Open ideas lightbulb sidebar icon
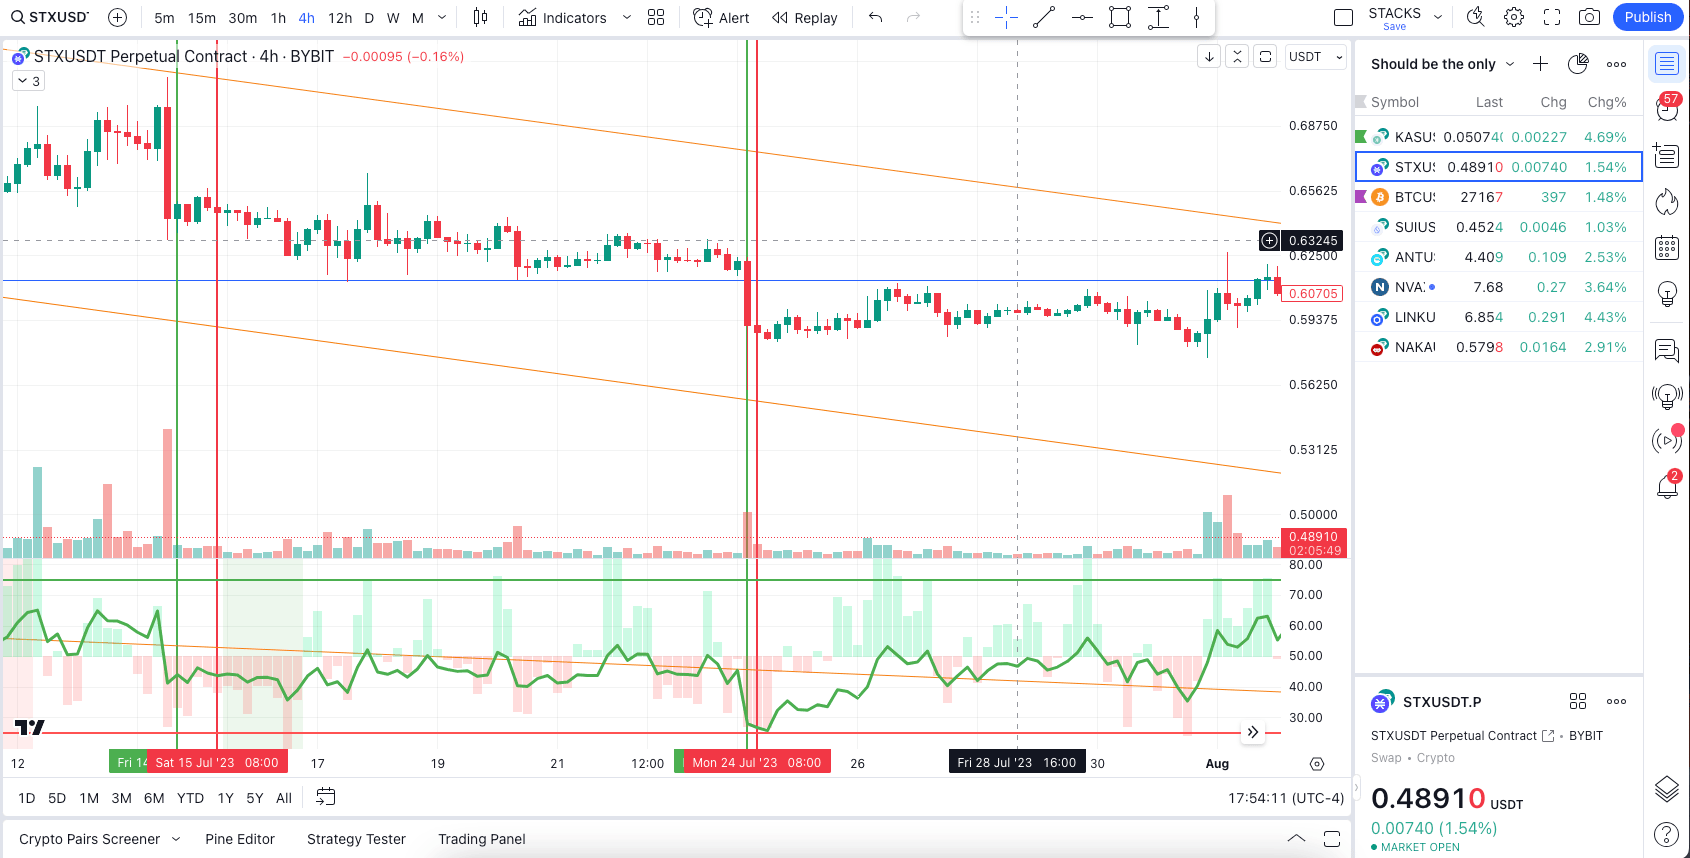Viewport: 1690px width, 858px height. 1667,294
